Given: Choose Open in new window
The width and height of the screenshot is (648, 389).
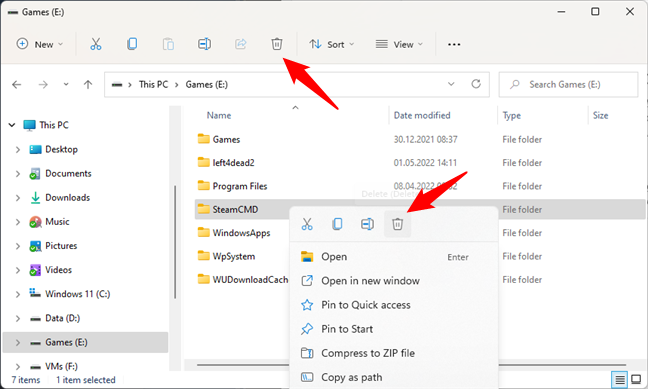Looking at the screenshot, I should pyautogui.click(x=394, y=281).
